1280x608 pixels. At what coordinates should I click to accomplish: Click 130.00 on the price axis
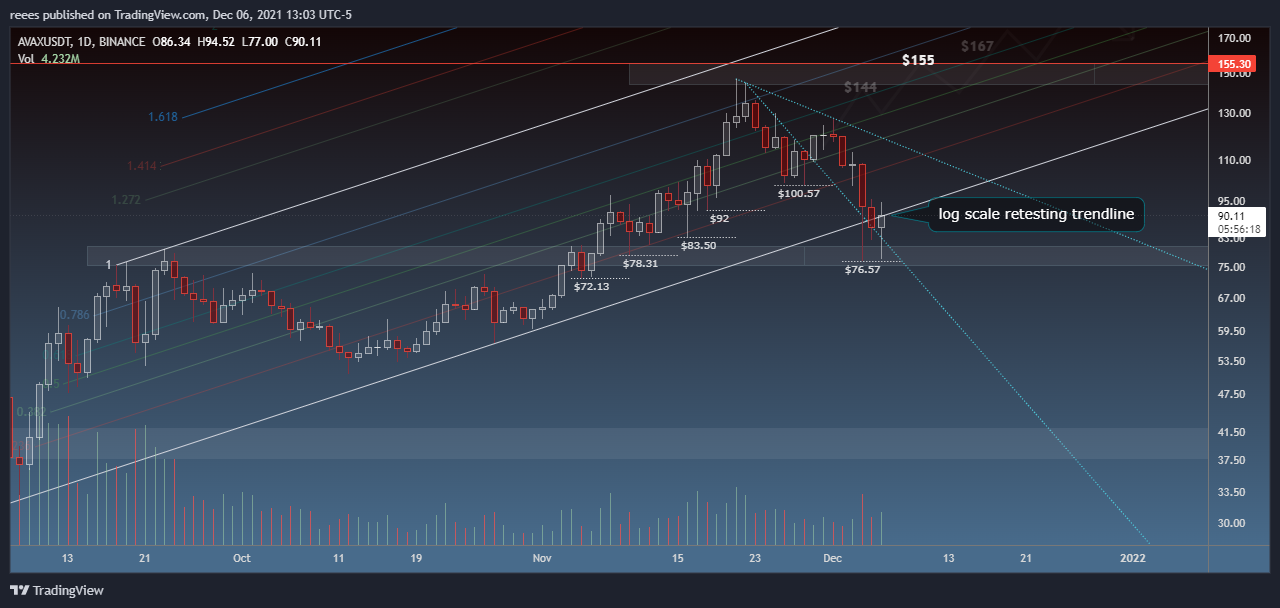pyautogui.click(x=1236, y=113)
